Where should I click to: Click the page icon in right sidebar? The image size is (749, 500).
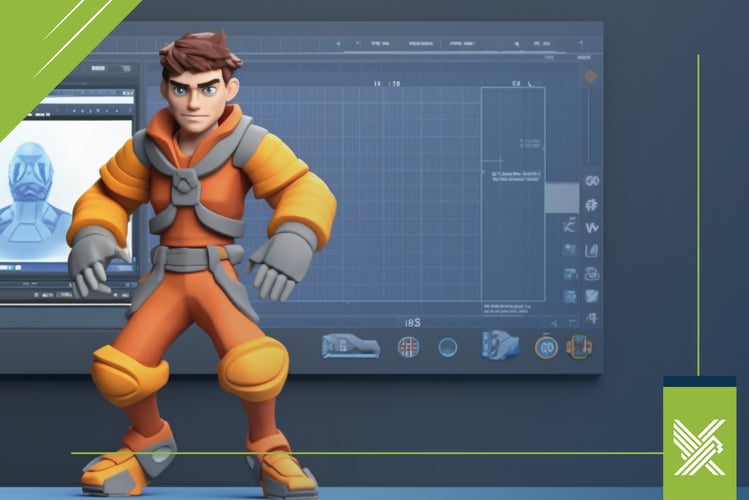(x=591, y=251)
